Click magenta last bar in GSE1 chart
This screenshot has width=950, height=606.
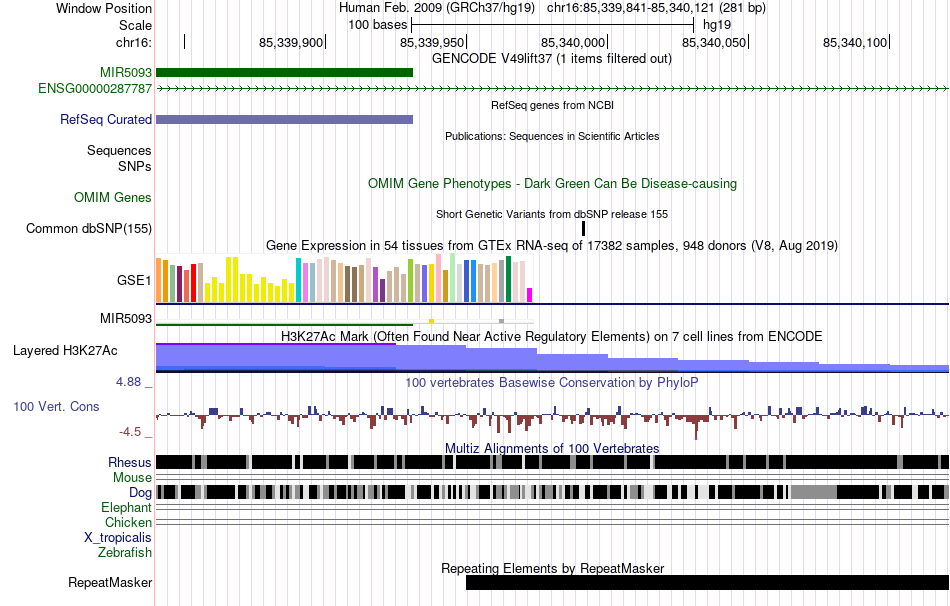point(530,295)
